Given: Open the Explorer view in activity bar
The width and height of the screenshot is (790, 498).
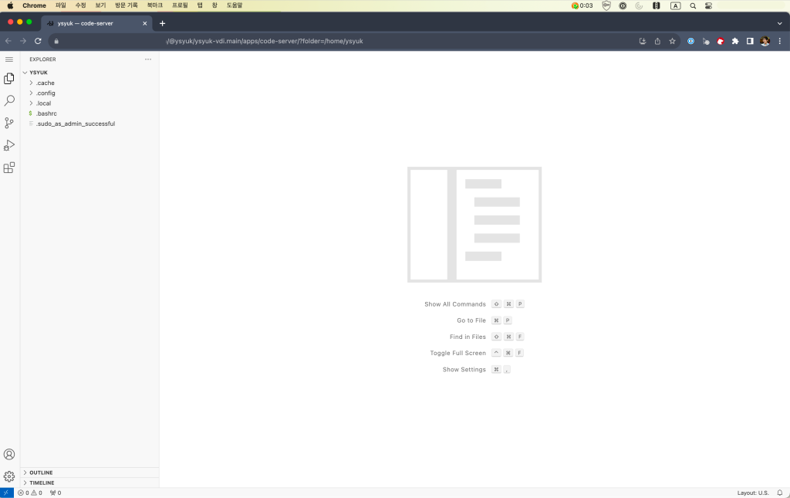Looking at the screenshot, I should click(9, 78).
